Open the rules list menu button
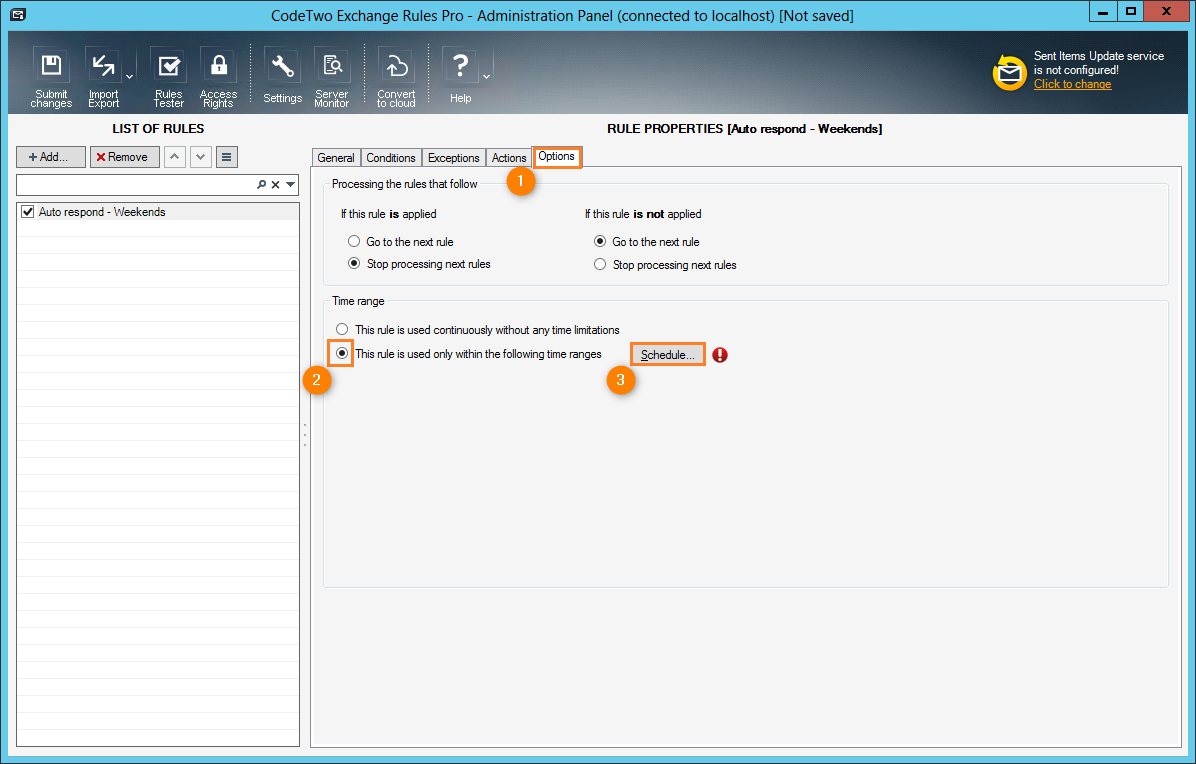 227,157
